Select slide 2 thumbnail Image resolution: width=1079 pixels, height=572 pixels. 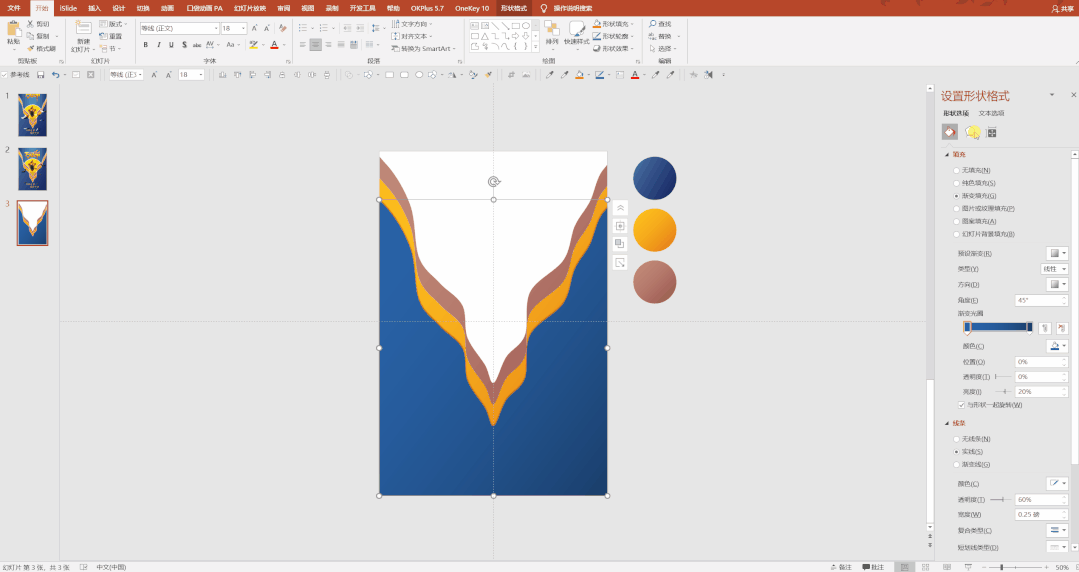32,169
